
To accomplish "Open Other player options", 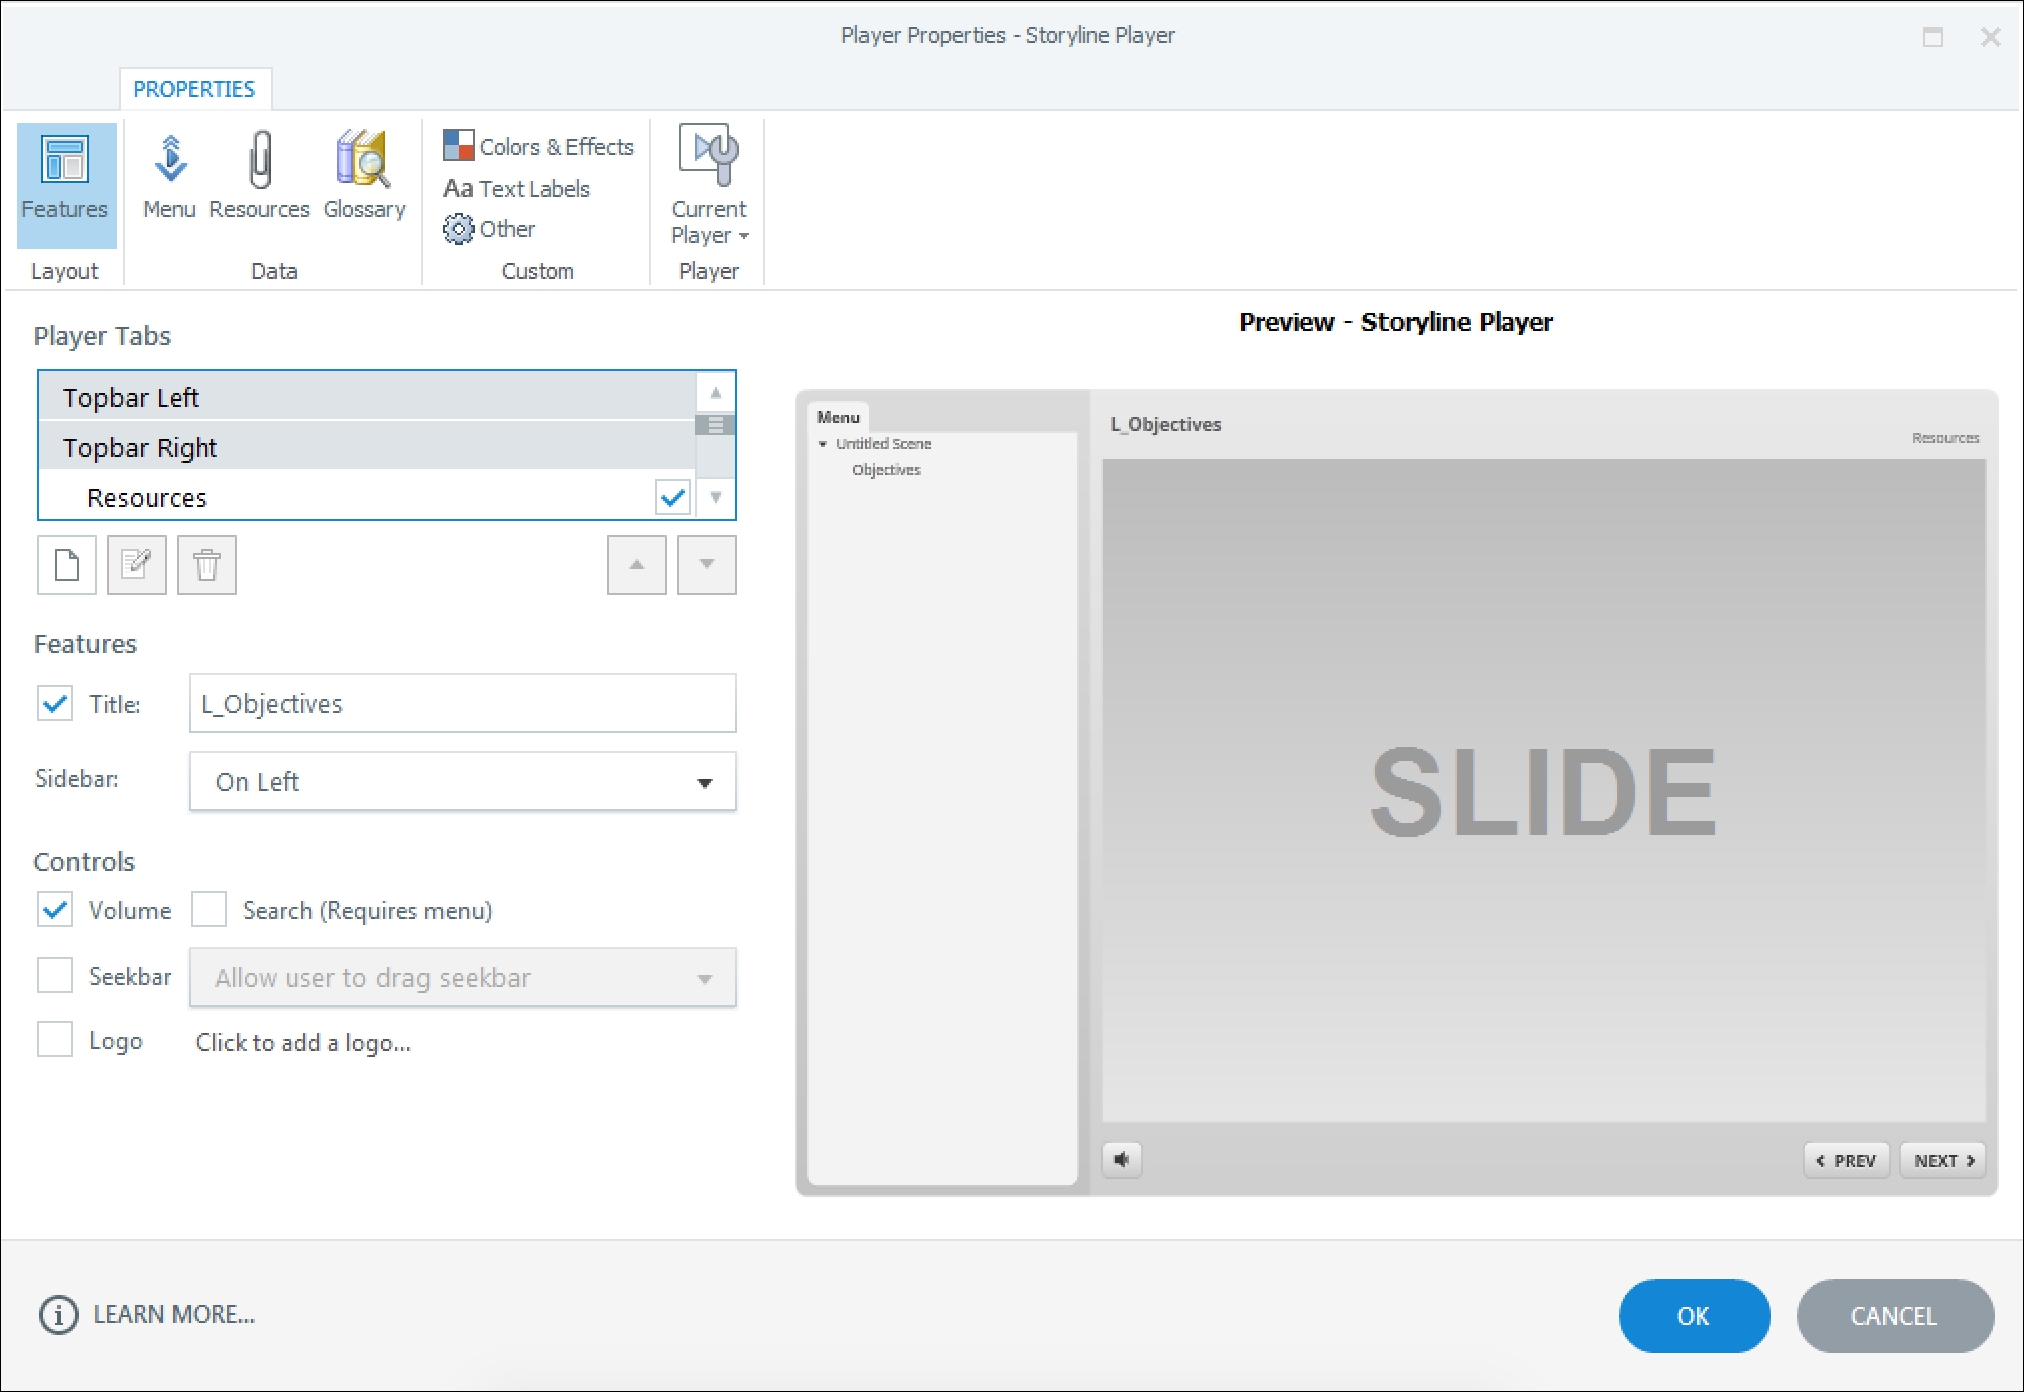I will (489, 229).
